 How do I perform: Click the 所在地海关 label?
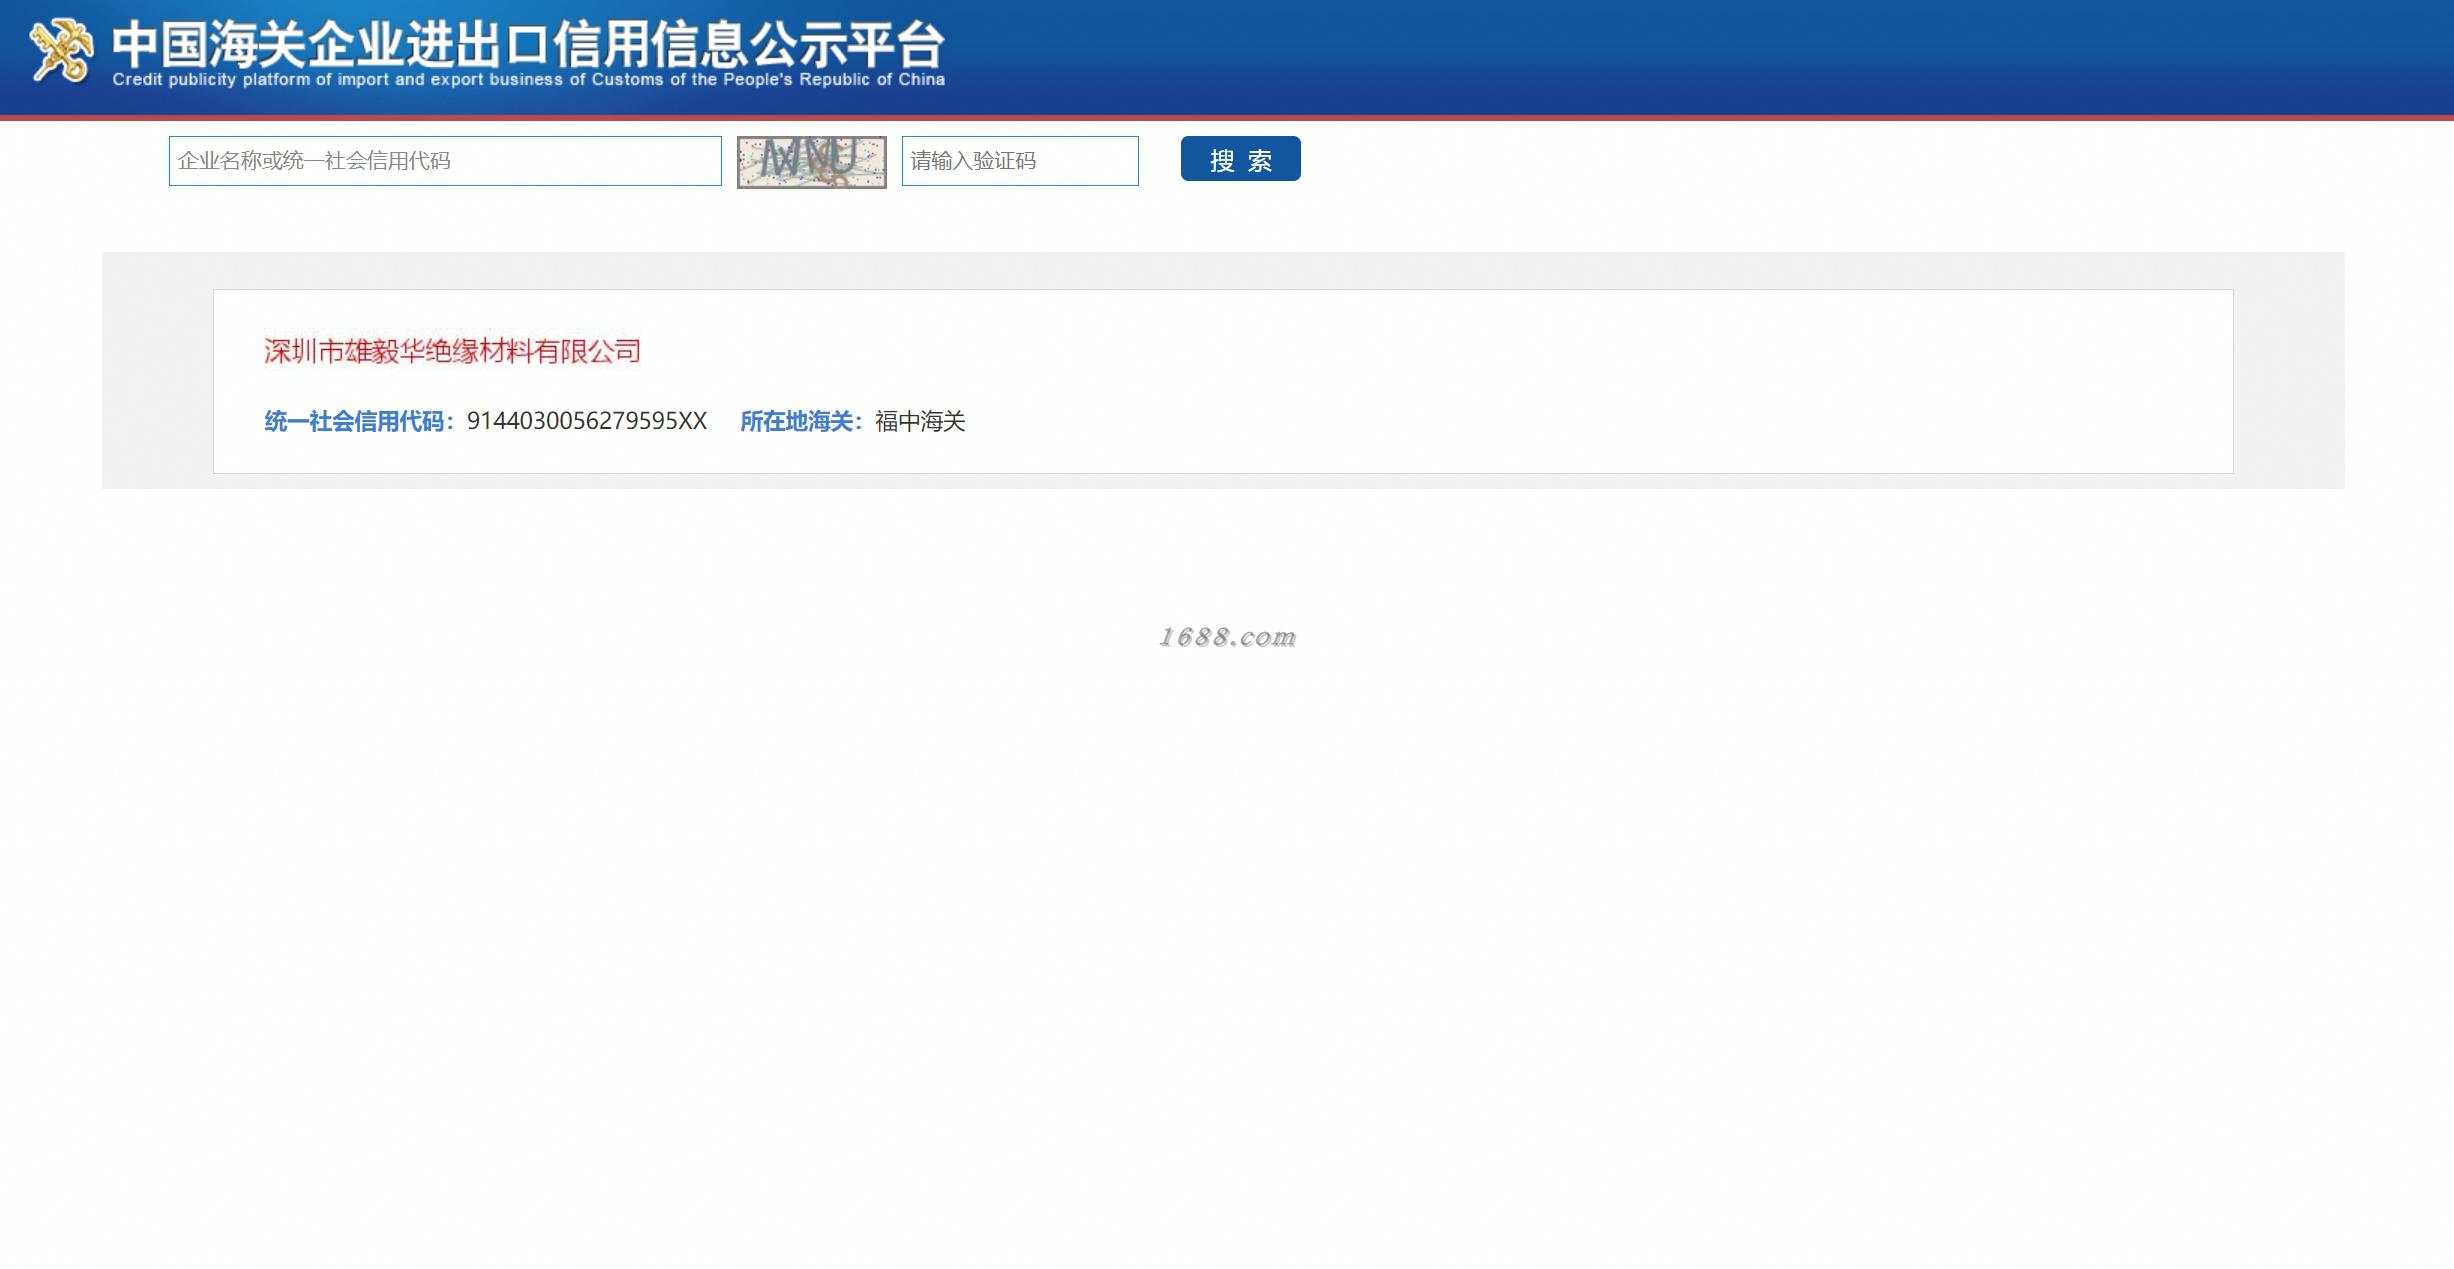[802, 421]
